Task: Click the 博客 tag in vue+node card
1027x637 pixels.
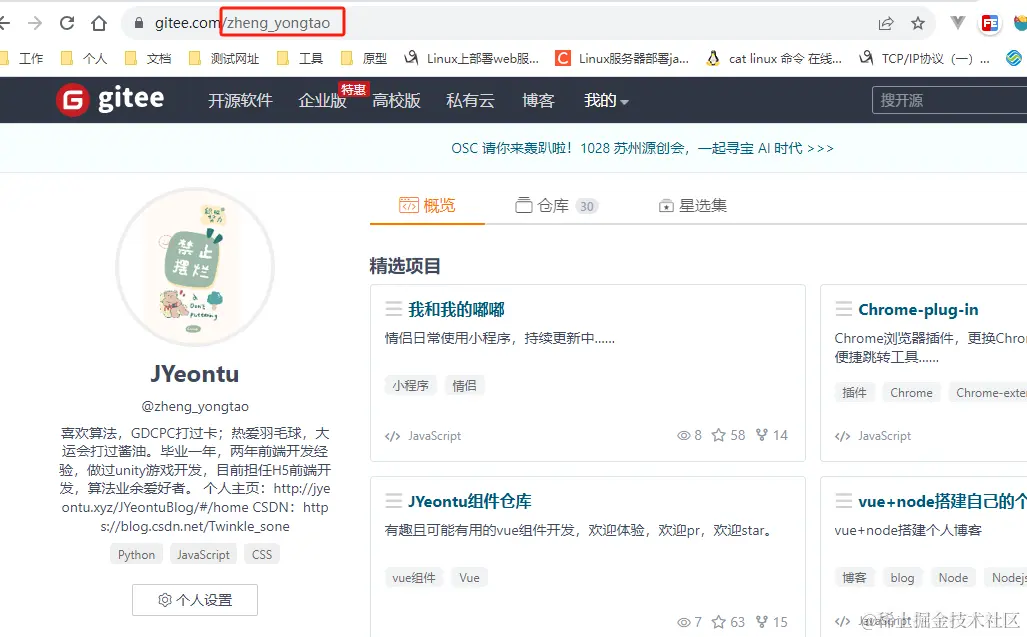Action: click(854, 577)
